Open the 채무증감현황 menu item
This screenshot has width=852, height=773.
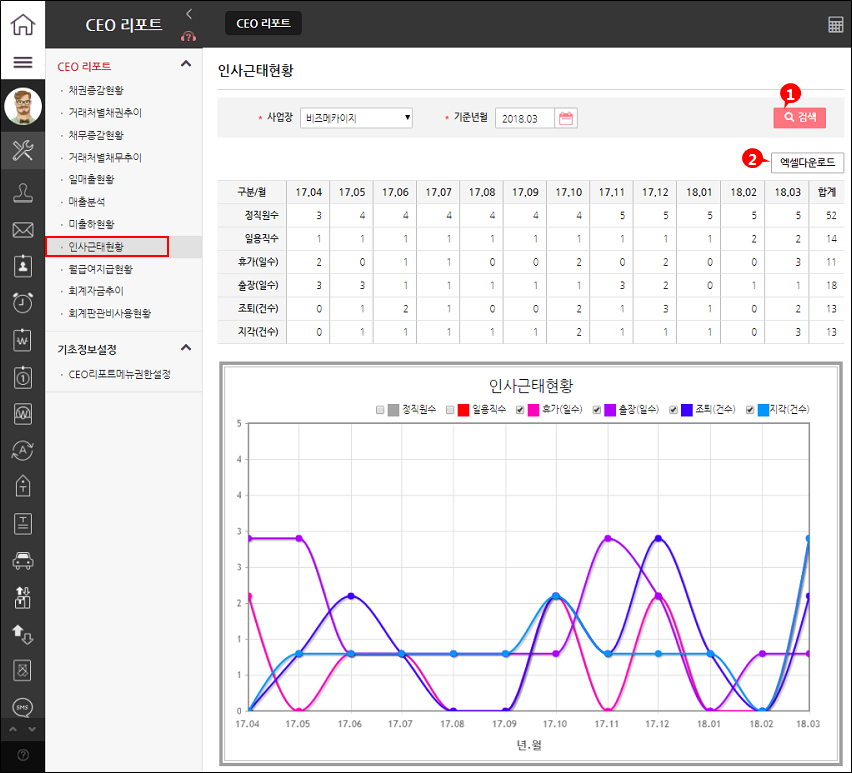click(96, 135)
